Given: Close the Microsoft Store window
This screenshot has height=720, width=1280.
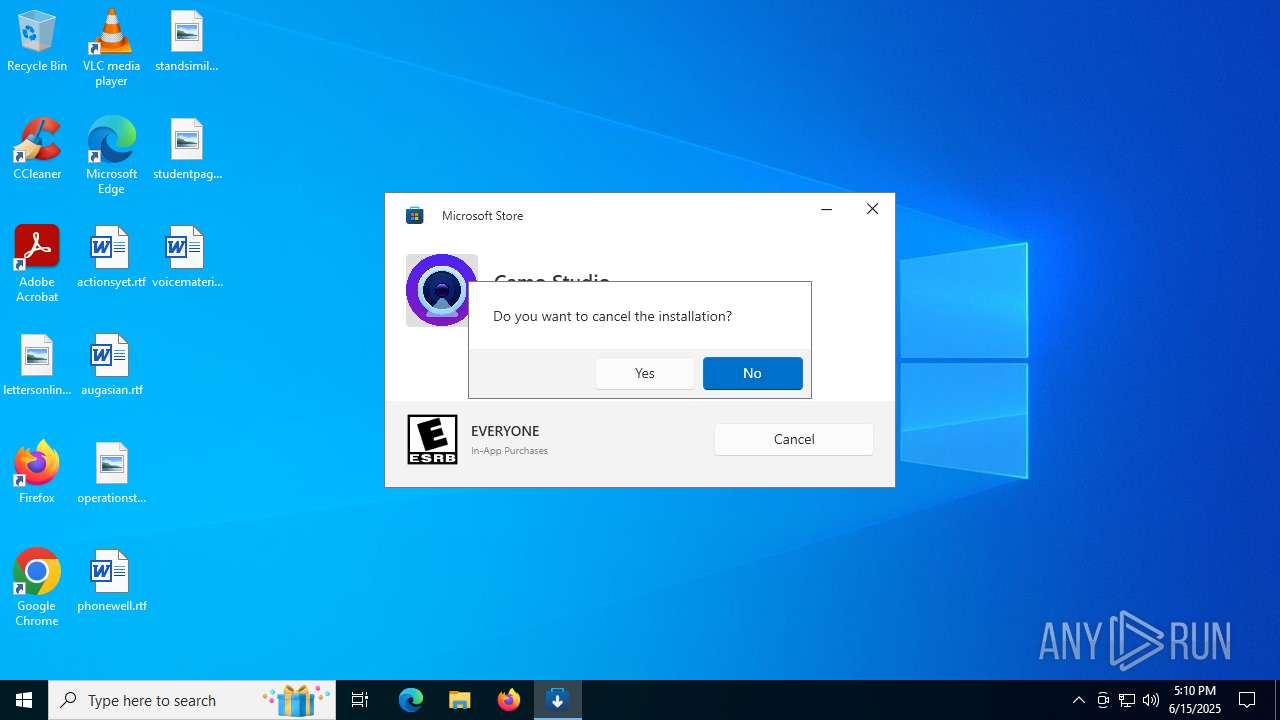Looking at the screenshot, I should click(x=873, y=210).
